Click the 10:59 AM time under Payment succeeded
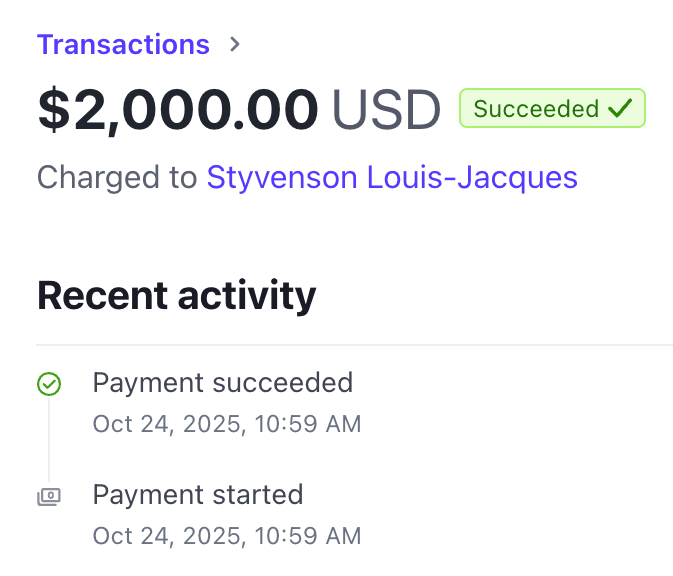Screen dimensions: 673x576 (308, 424)
